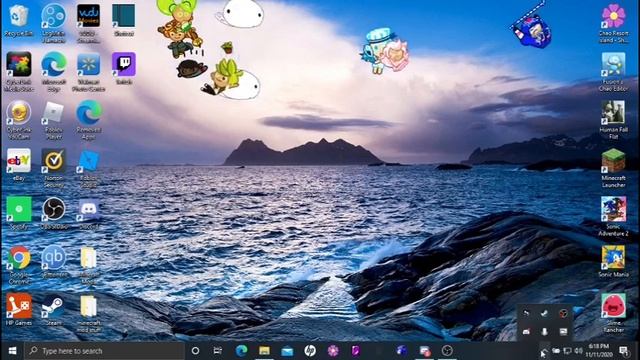Open the eBay desktop shortcut
The width and height of the screenshot is (640, 360).
pos(18,164)
